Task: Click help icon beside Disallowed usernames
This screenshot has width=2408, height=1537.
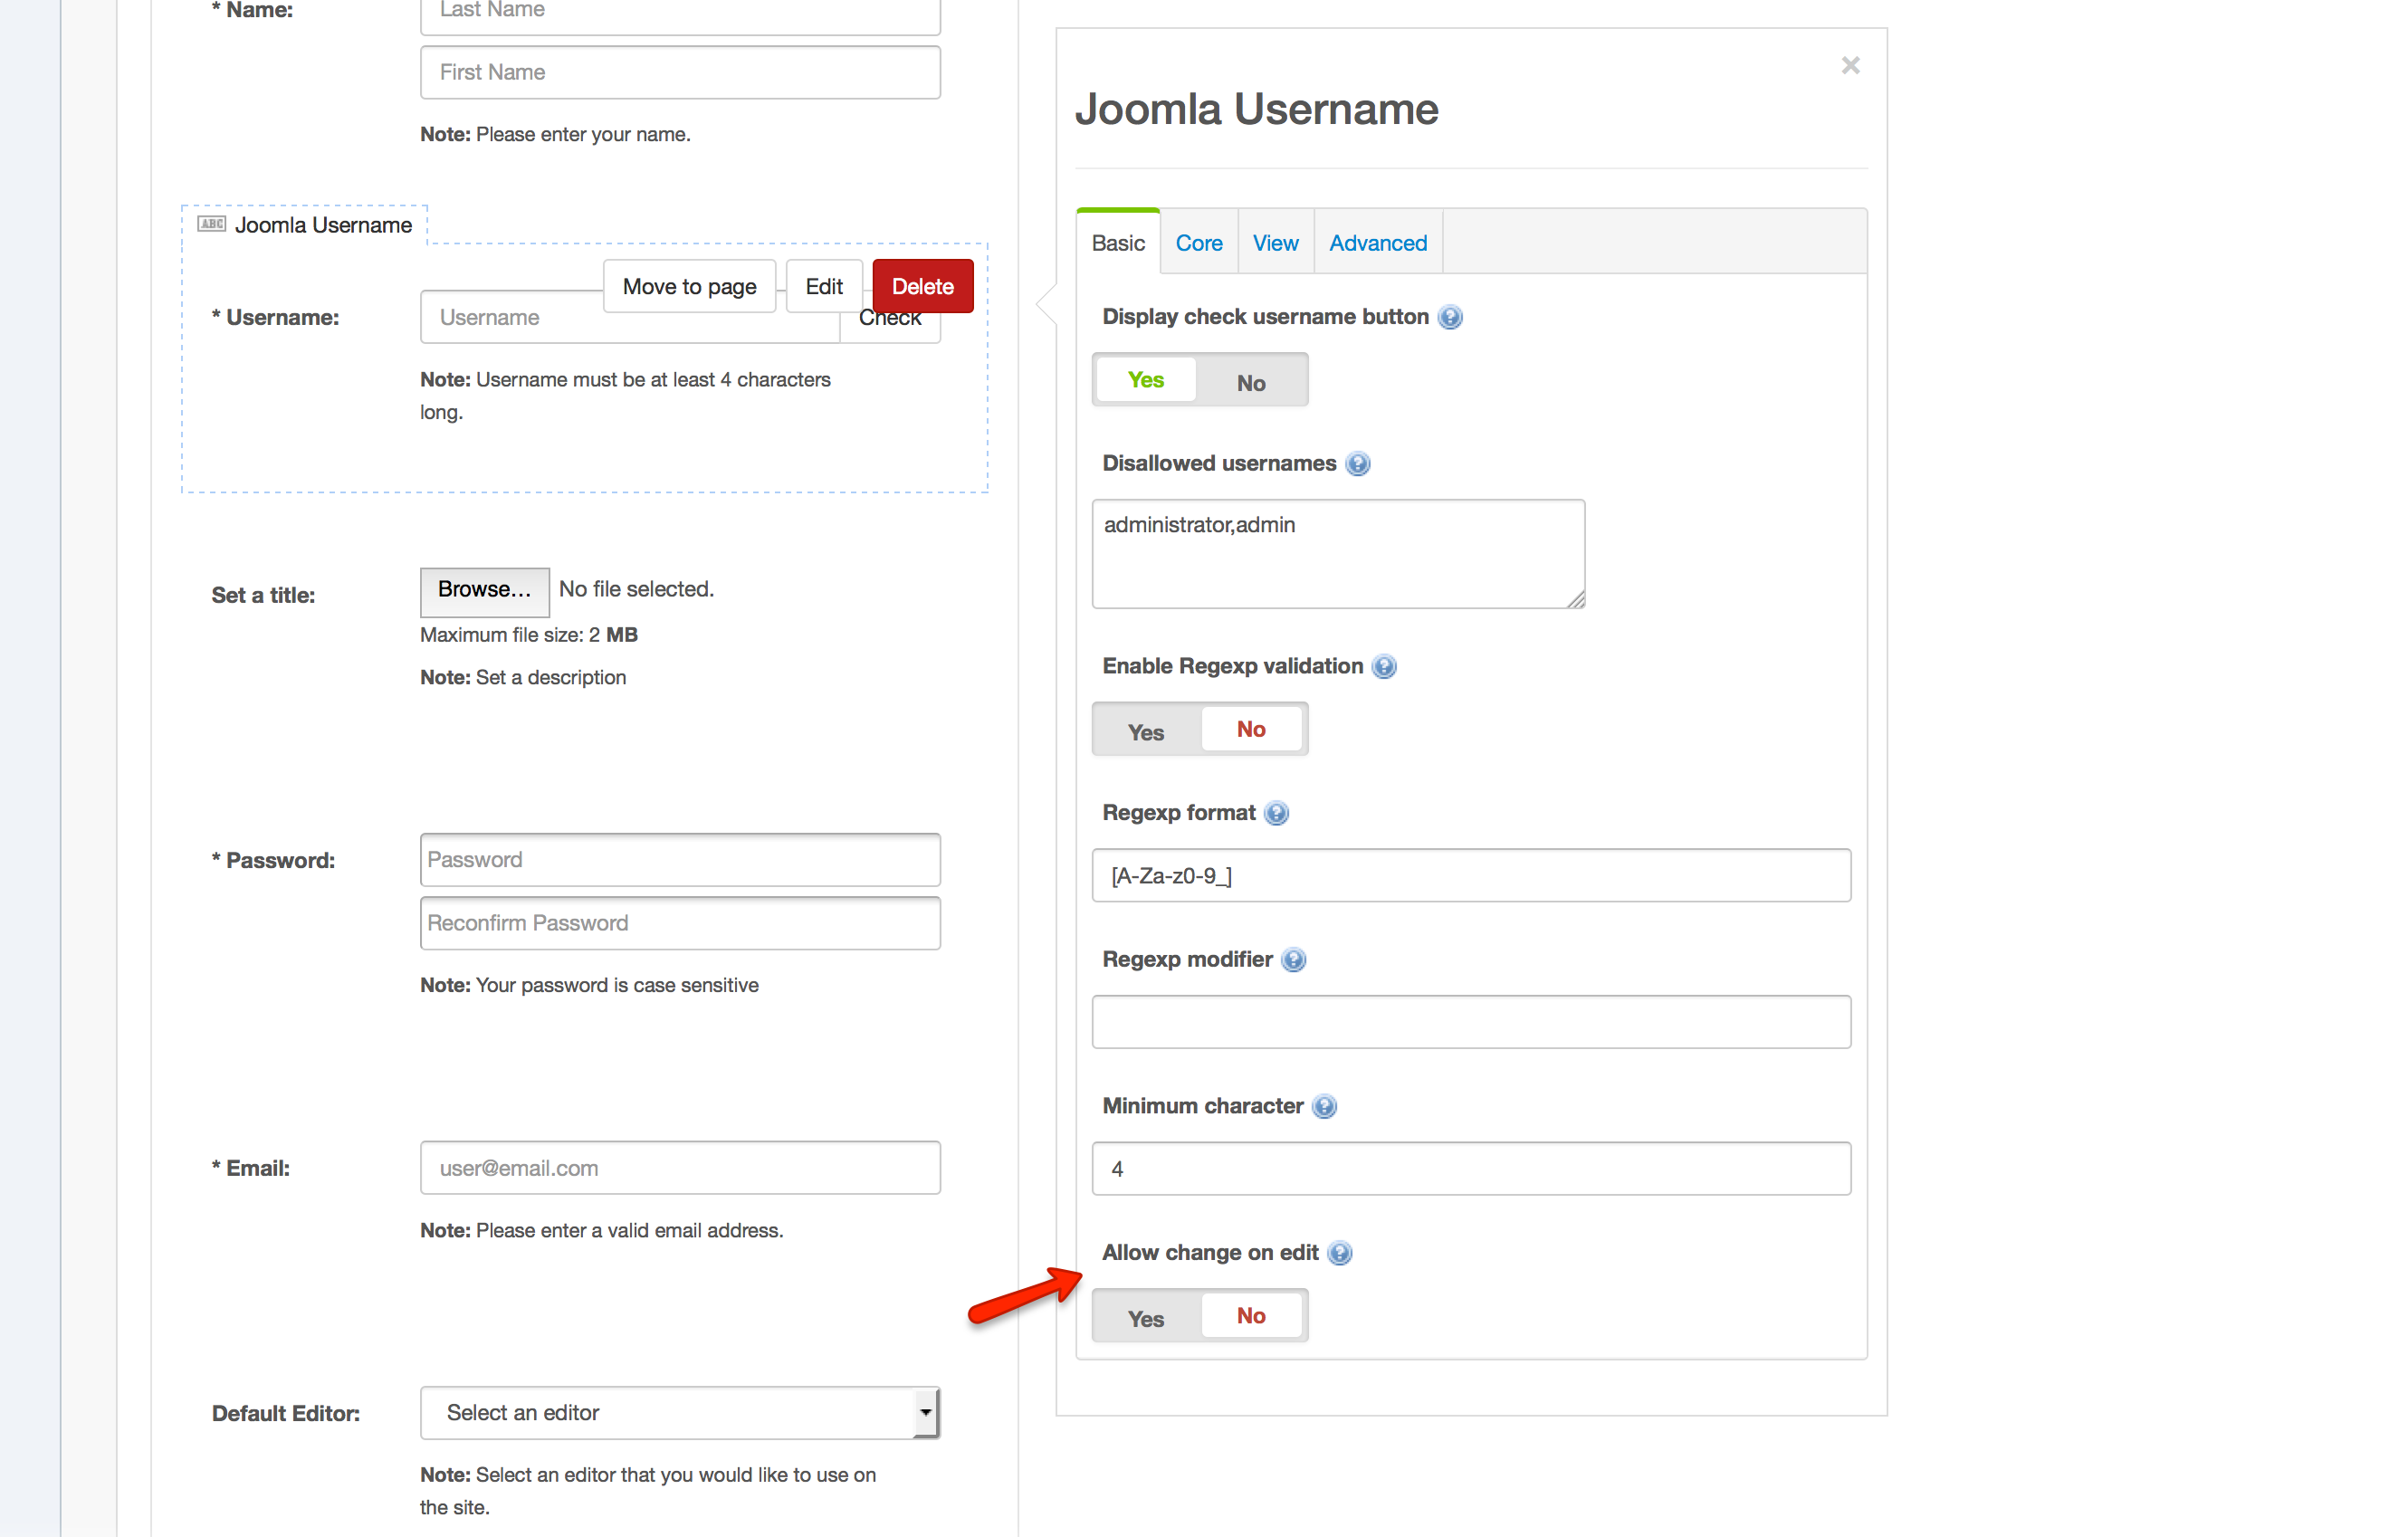Action: pos(1357,463)
